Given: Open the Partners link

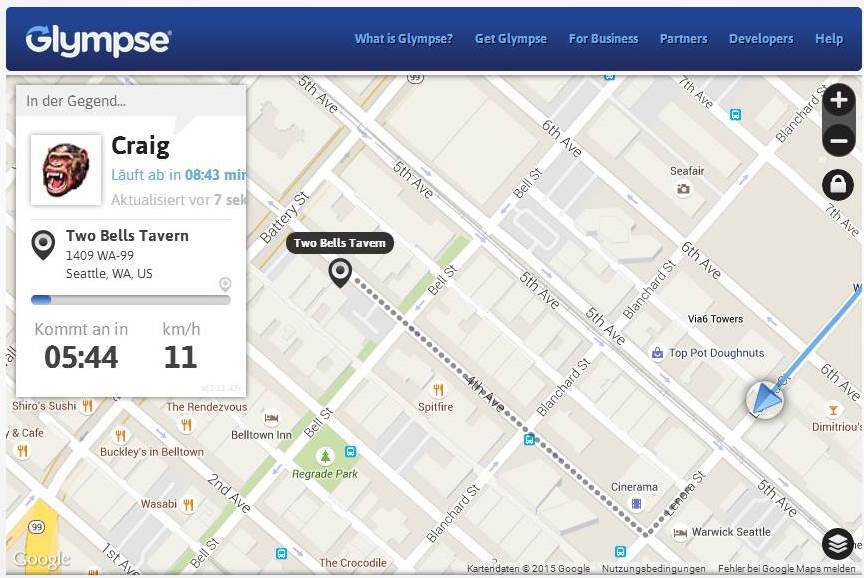Looking at the screenshot, I should click(683, 39).
